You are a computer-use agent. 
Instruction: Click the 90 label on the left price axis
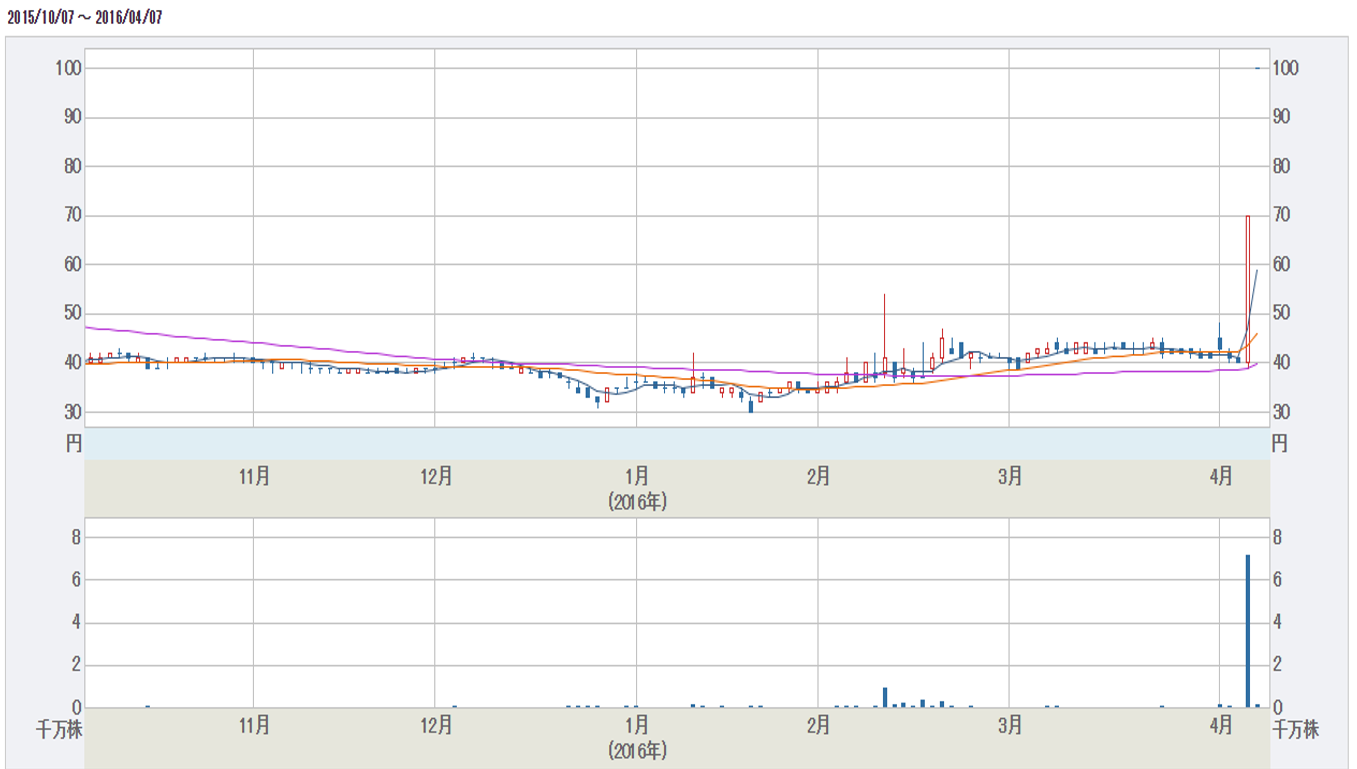coord(73,117)
